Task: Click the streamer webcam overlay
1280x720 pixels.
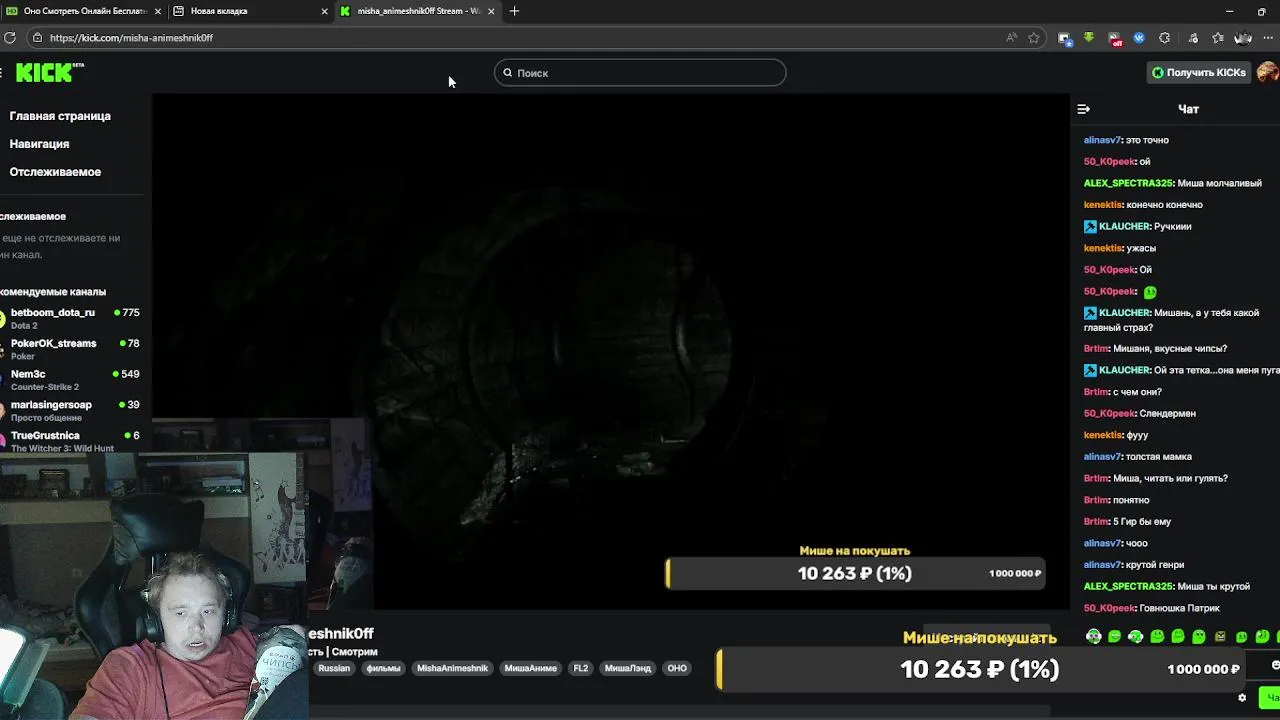Action: 152,585
